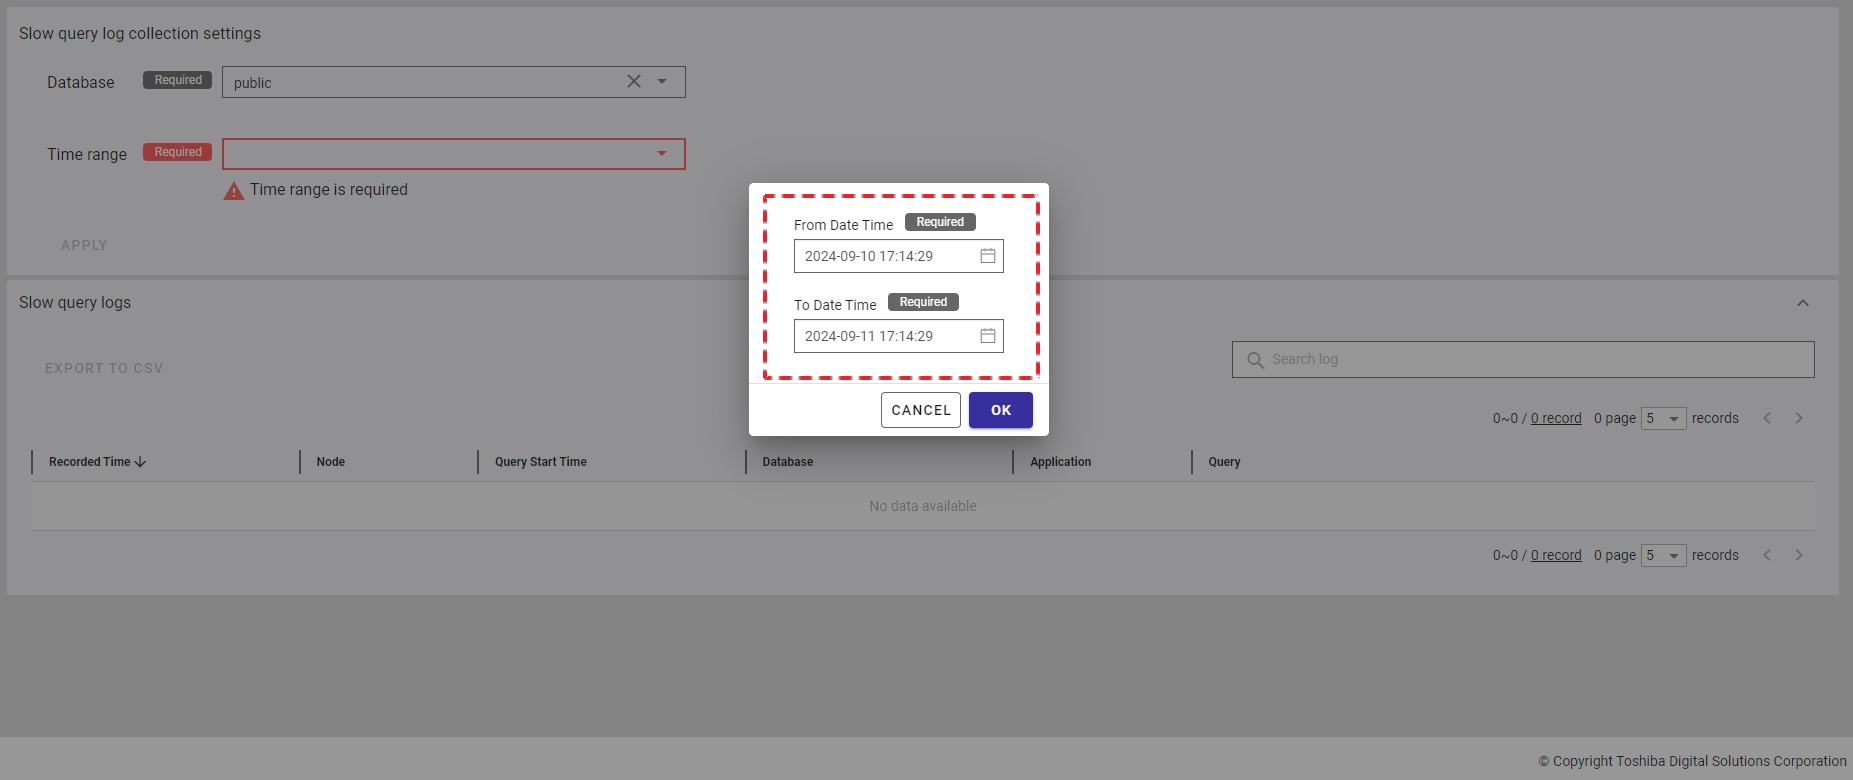Open calendar picker for From Date Time
Viewport: 1853px width, 780px height.
tap(987, 256)
